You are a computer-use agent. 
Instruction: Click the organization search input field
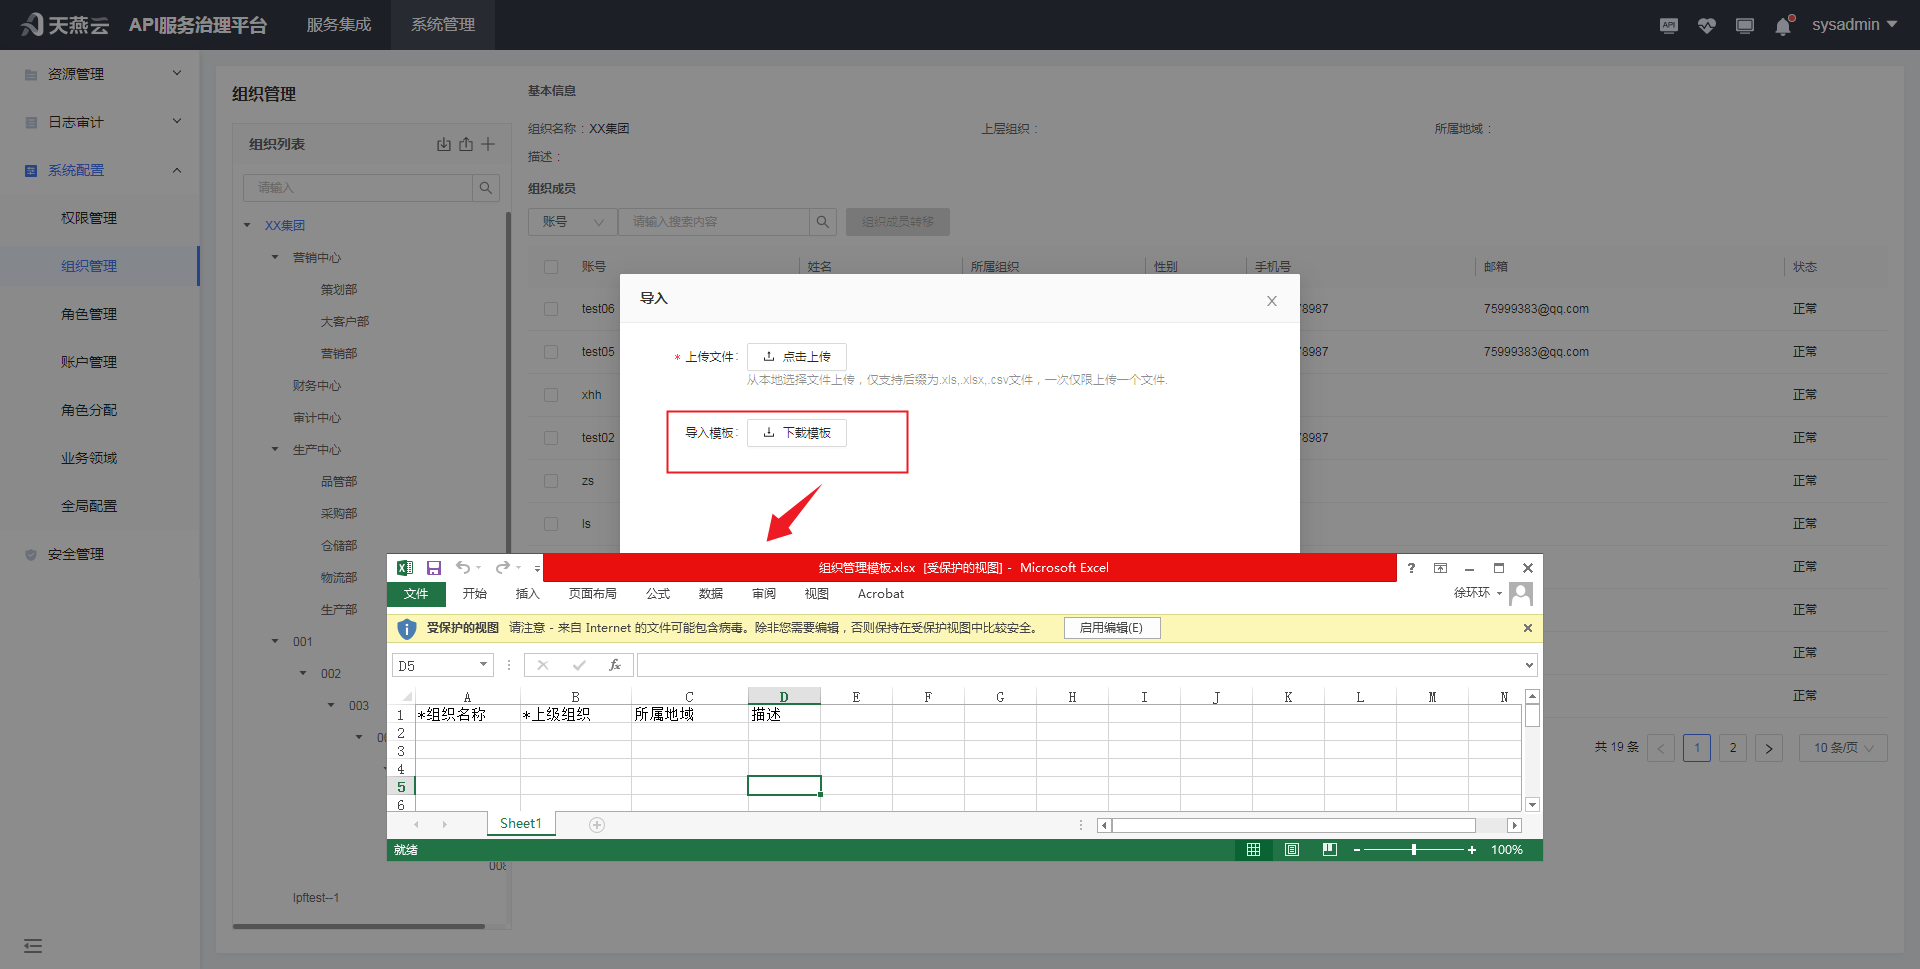[357, 188]
